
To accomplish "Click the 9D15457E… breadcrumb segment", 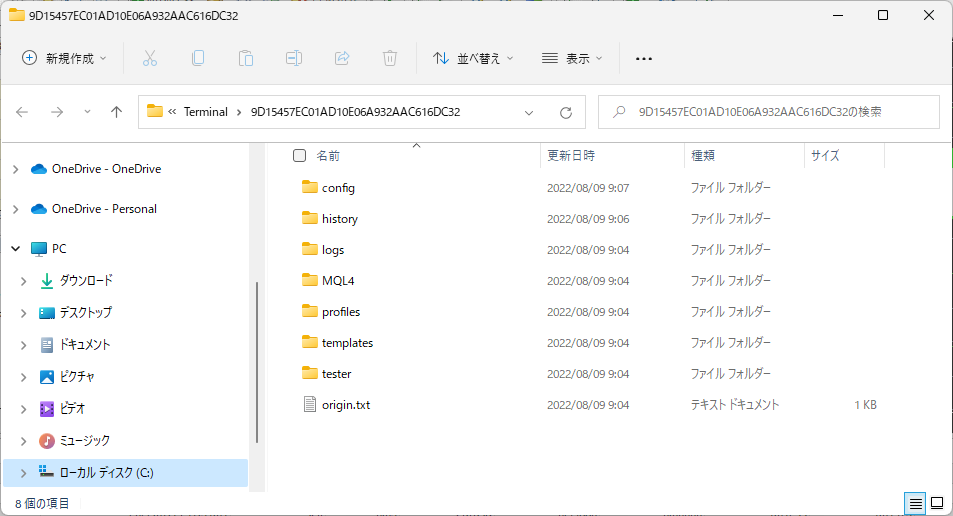I will click(356, 112).
